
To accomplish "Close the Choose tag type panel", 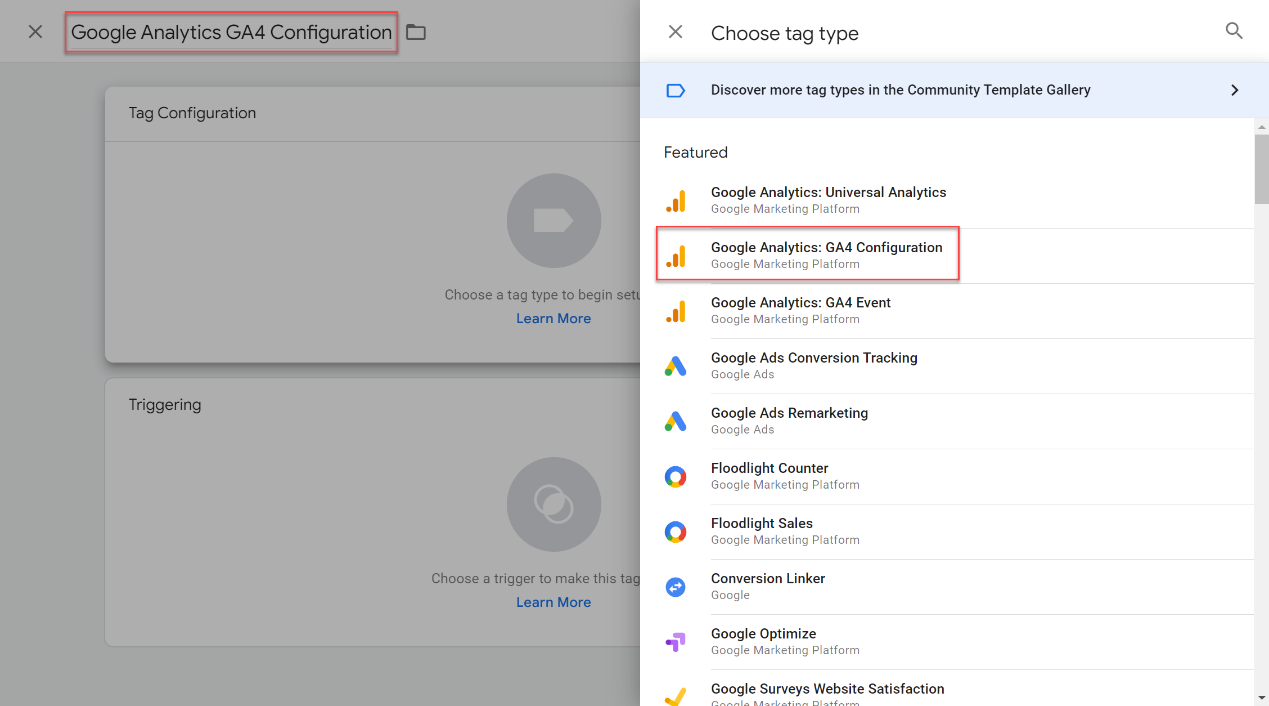I will tap(676, 32).
